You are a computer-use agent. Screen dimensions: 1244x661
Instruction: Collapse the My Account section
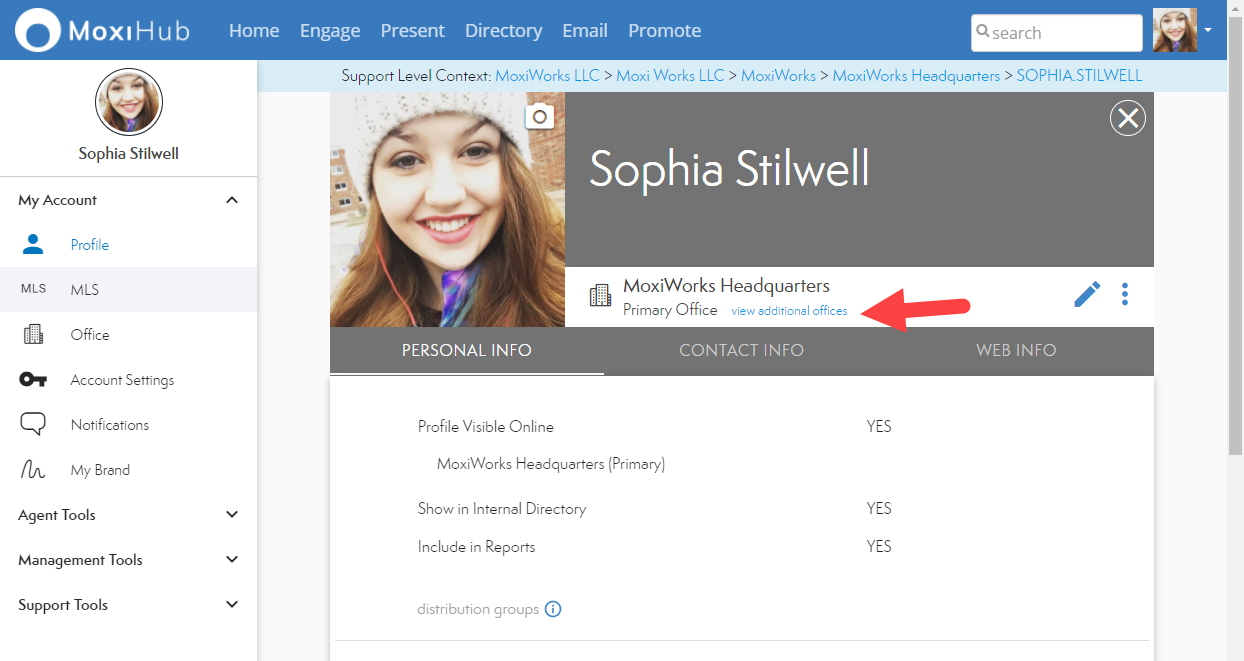point(232,200)
